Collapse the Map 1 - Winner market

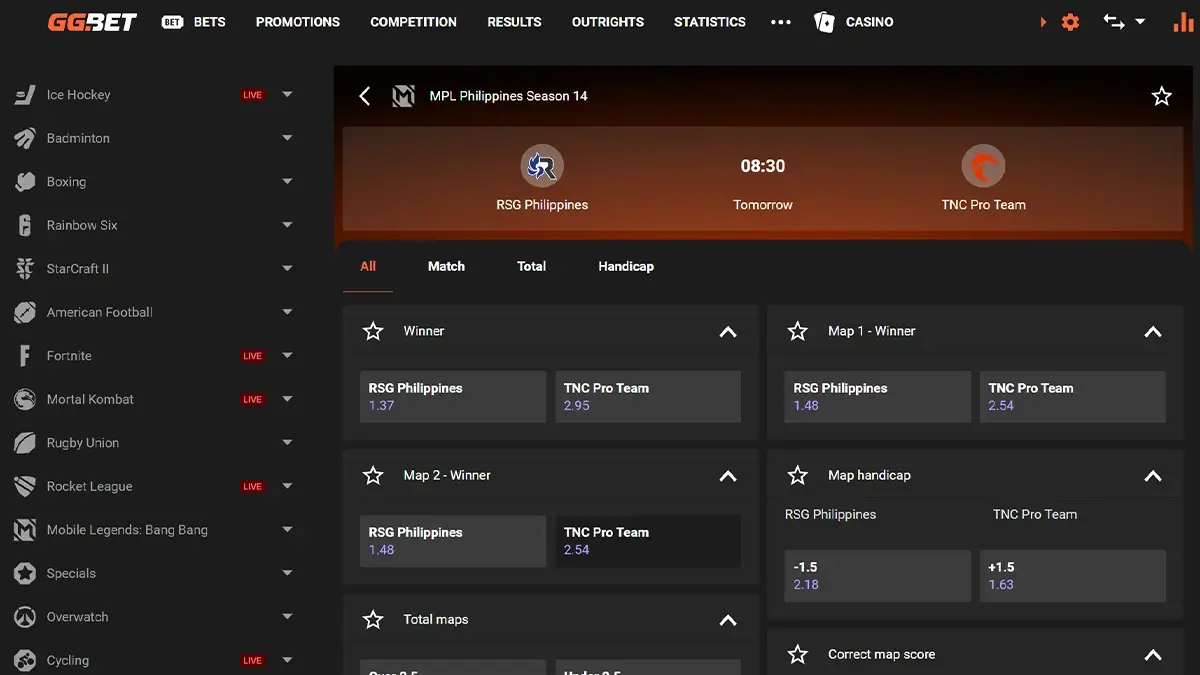(1153, 332)
